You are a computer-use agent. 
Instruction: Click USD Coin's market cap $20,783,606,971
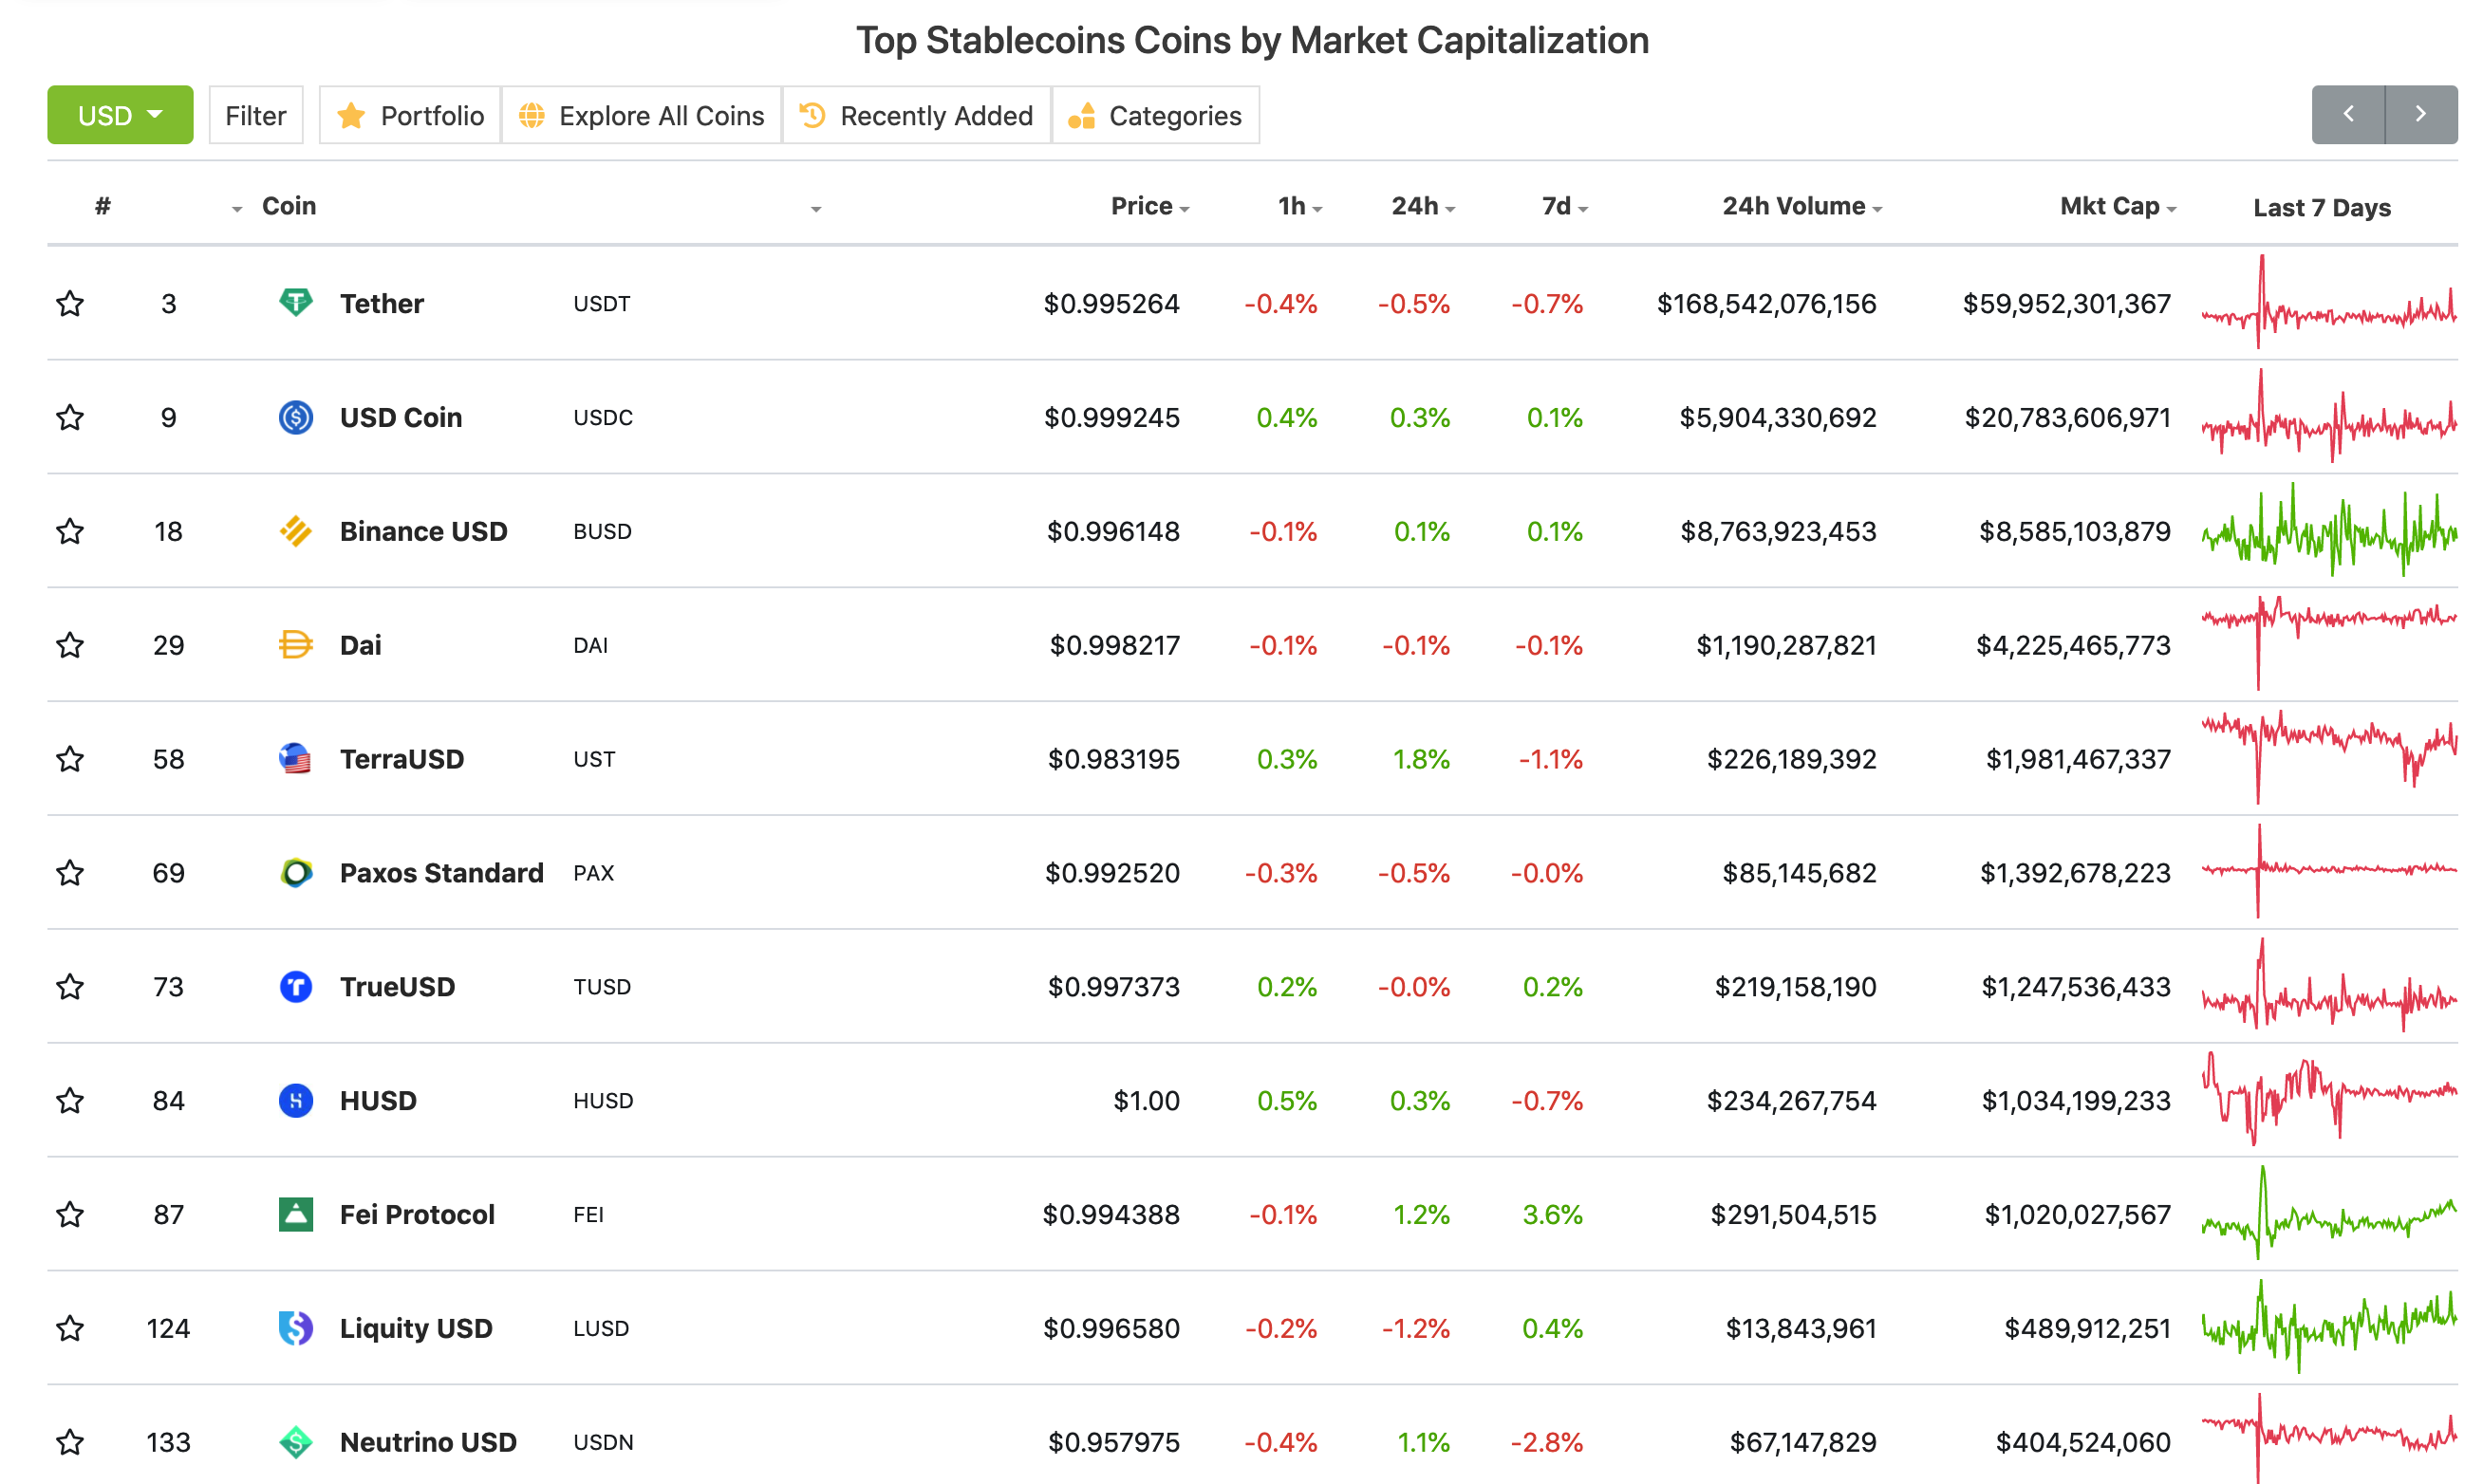pos(2067,417)
